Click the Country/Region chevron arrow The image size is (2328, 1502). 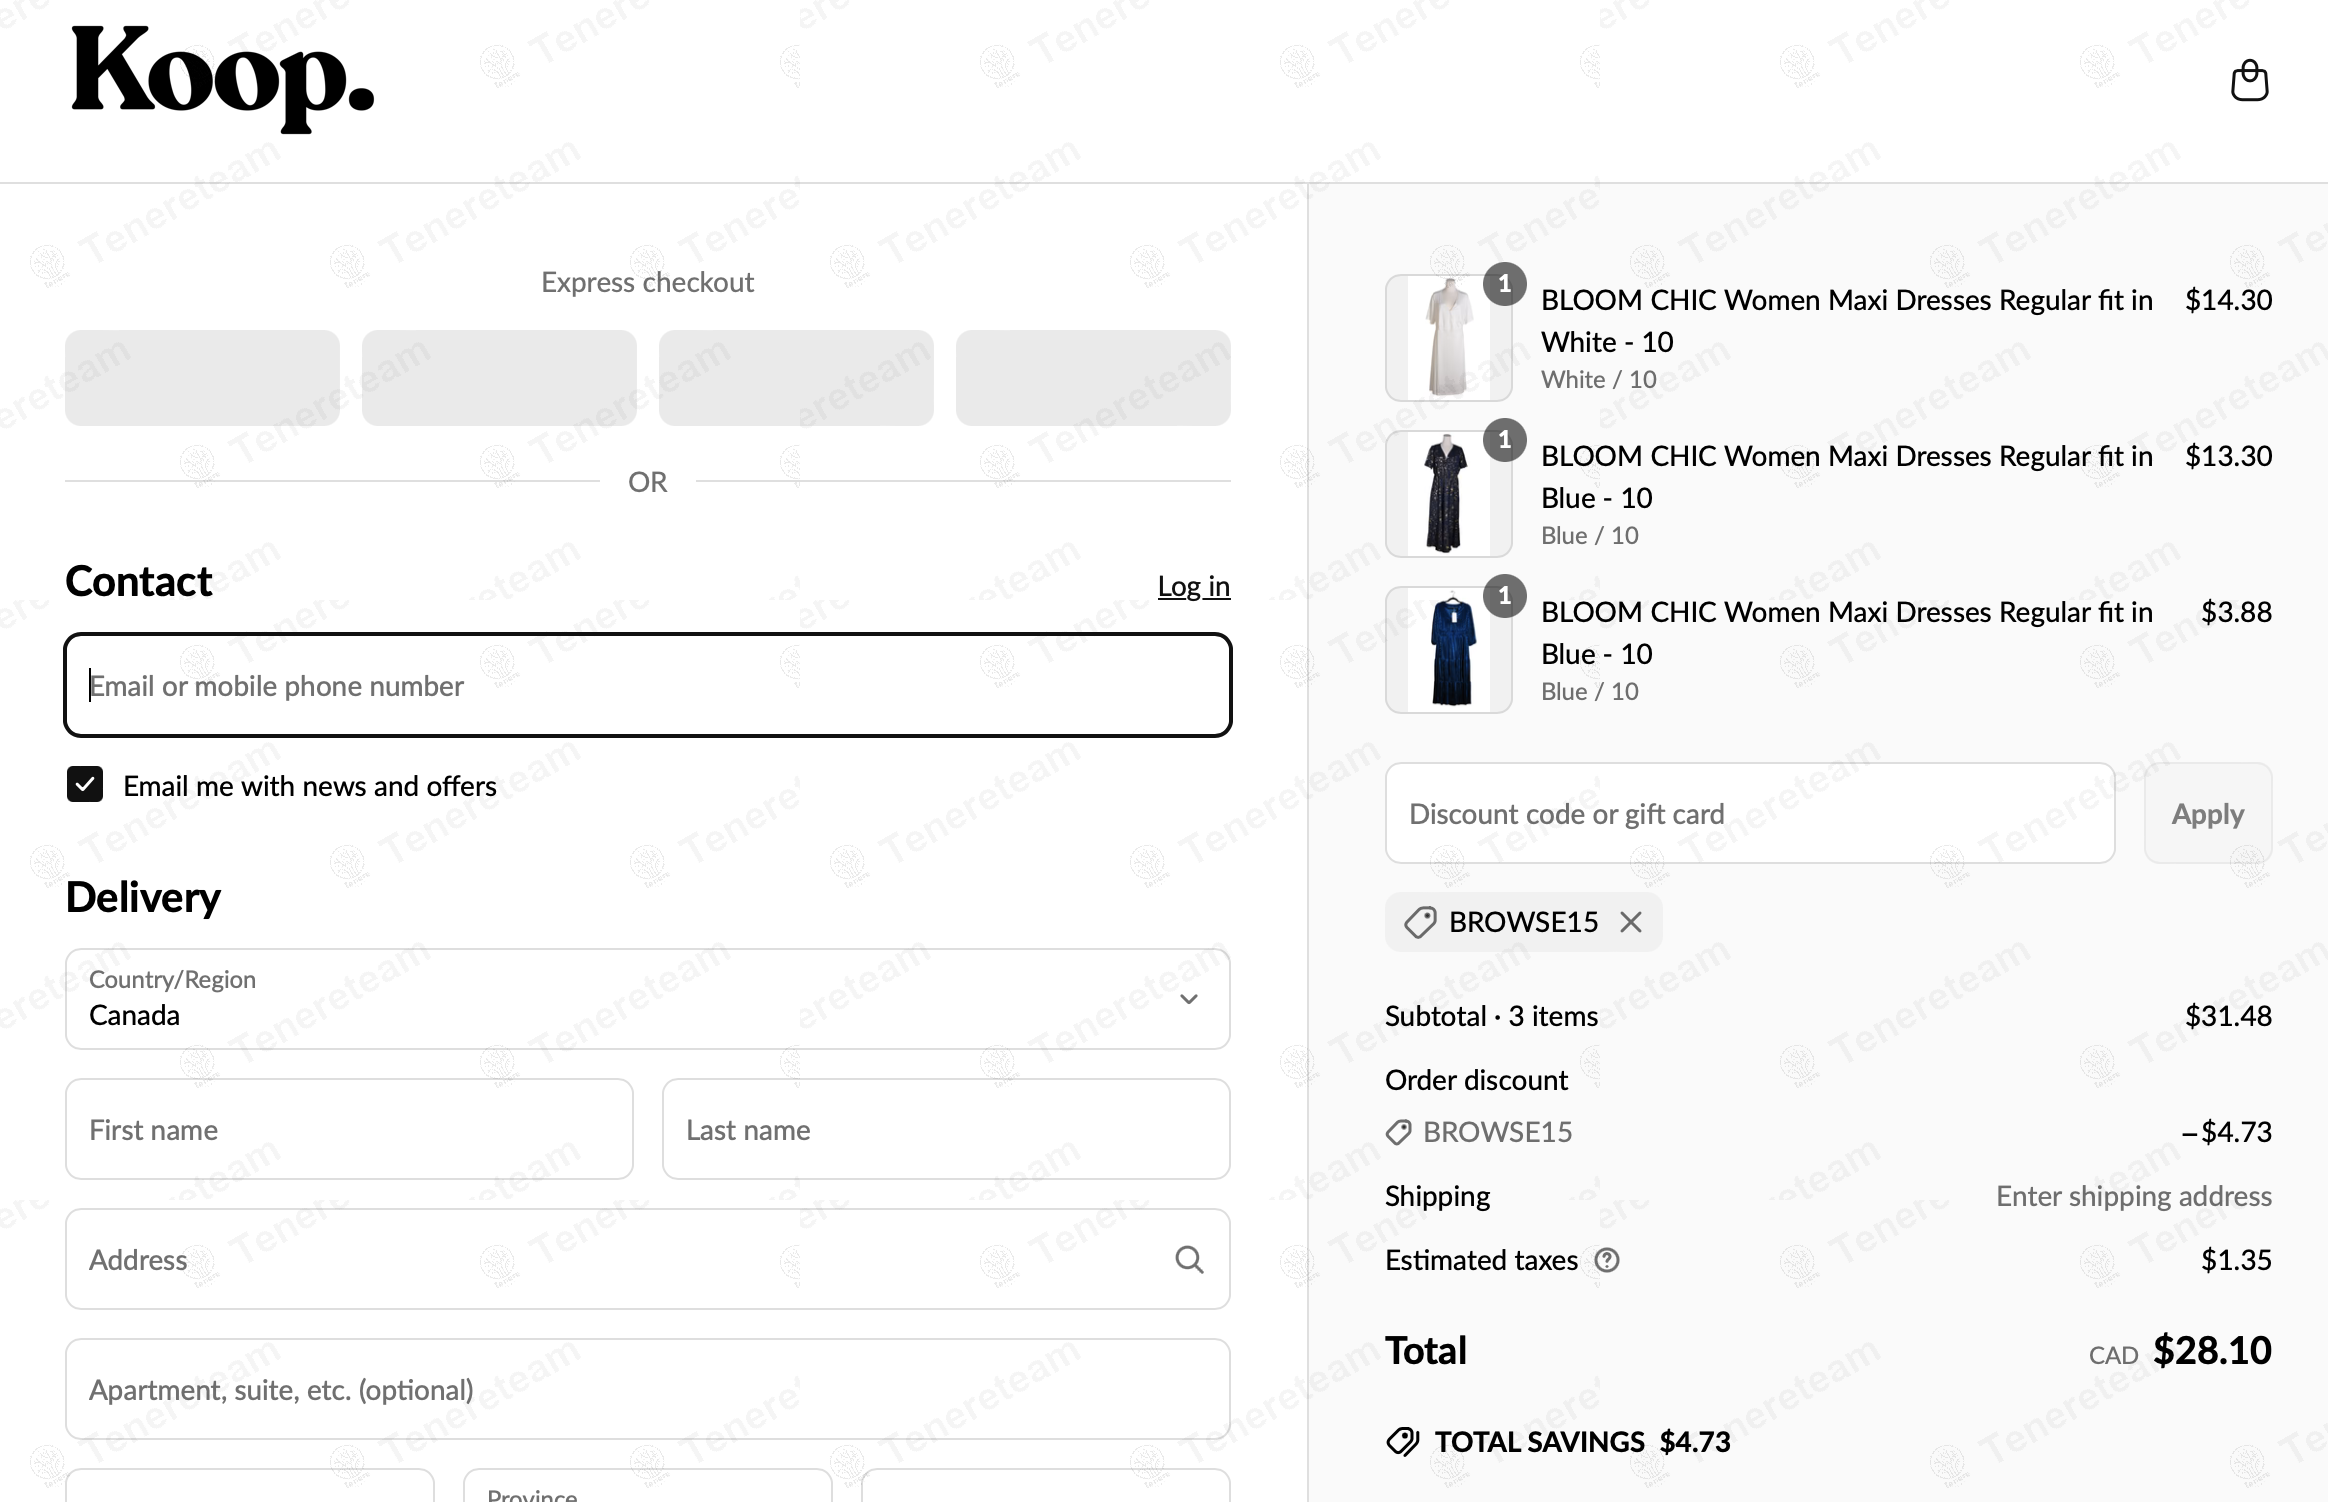click(x=1189, y=999)
